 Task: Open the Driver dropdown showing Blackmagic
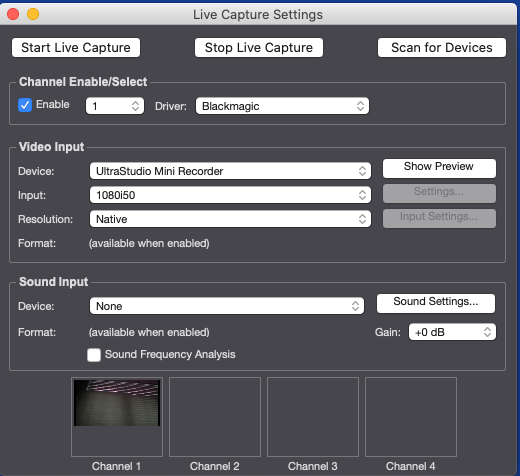[282, 106]
